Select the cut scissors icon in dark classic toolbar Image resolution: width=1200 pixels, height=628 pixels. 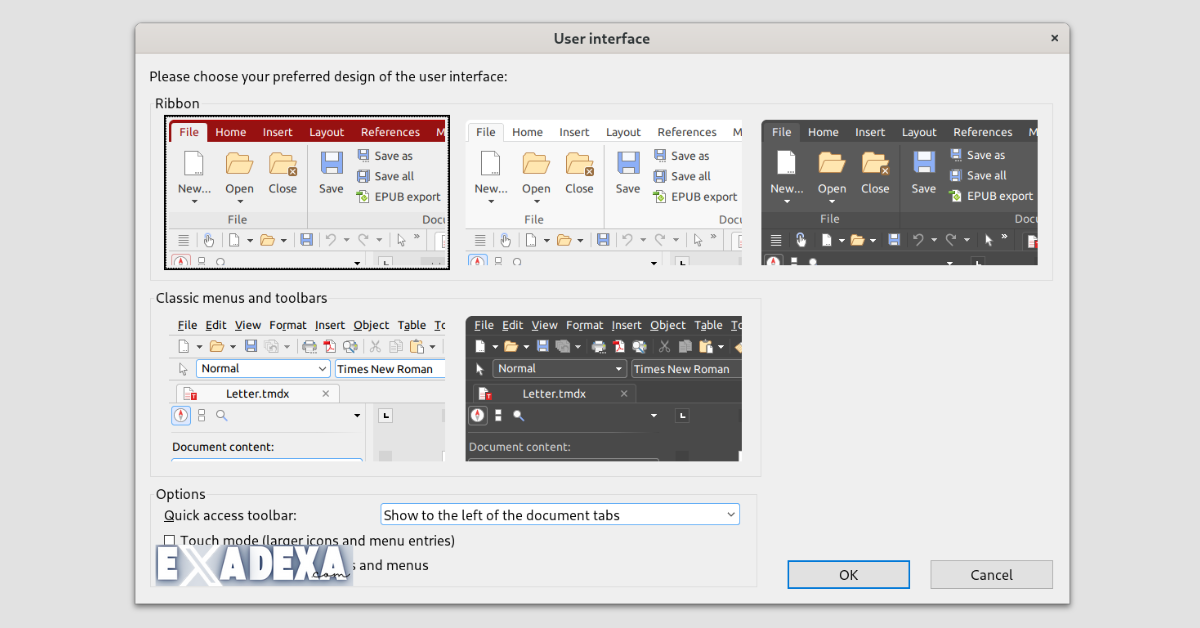click(663, 346)
